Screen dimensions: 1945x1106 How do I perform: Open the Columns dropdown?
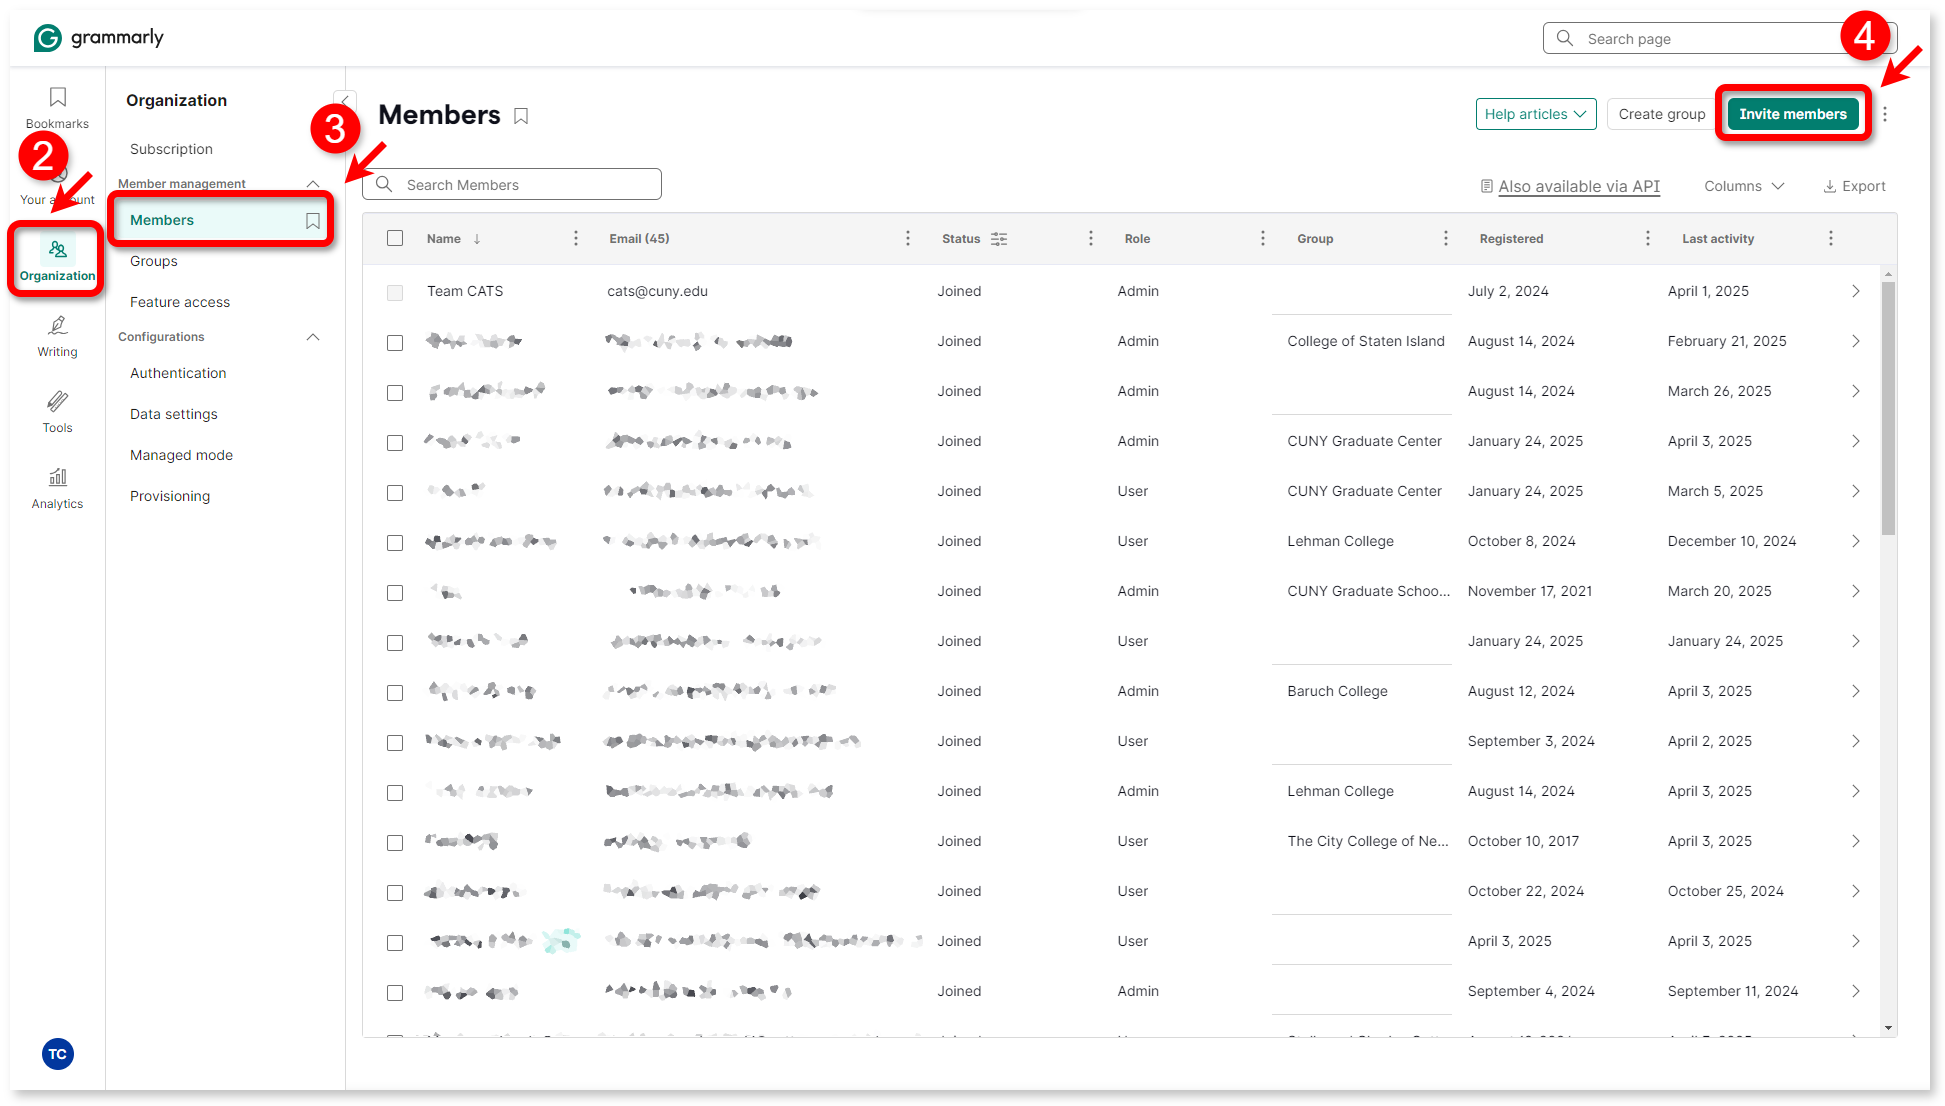(1744, 186)
